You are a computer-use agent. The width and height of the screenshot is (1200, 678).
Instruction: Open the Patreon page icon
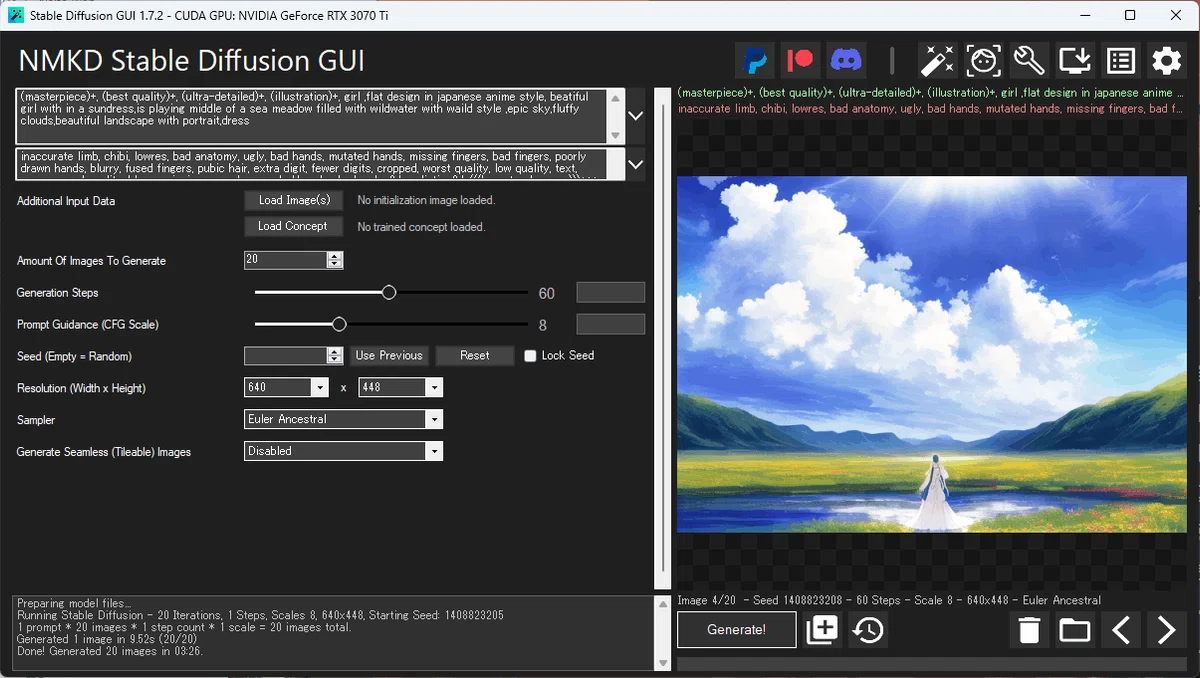(x=801, y=61)
